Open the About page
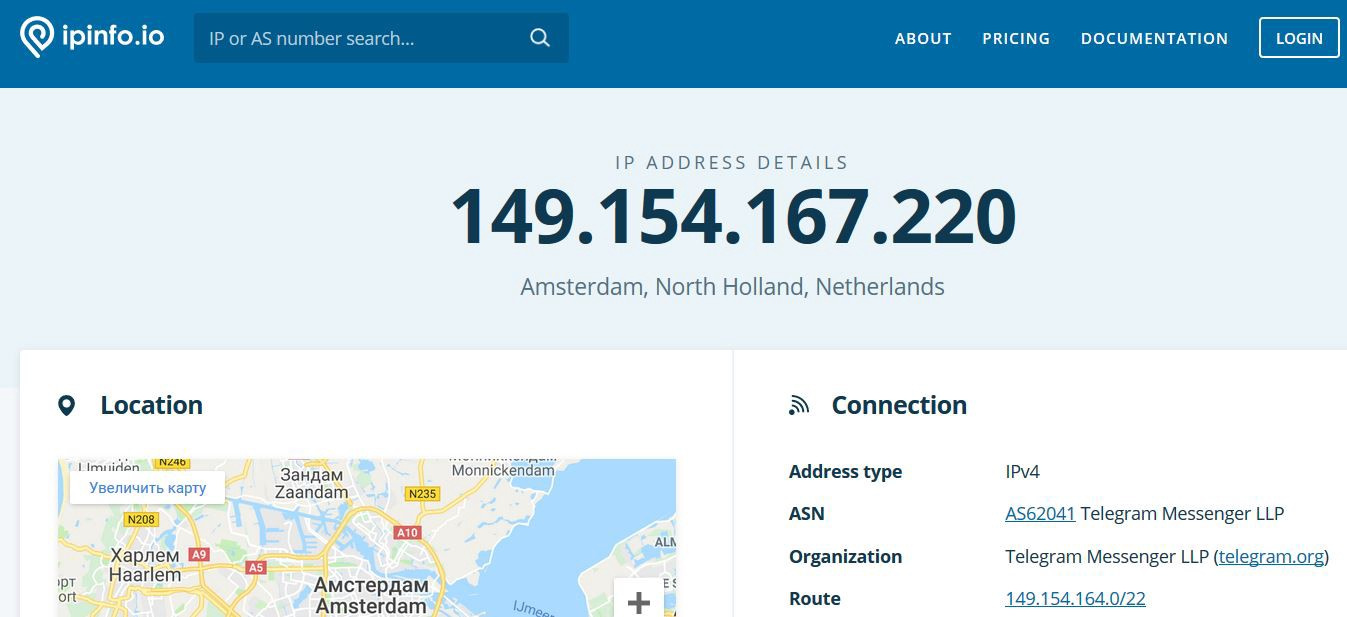1347x617 pixels. click(923, 38)
